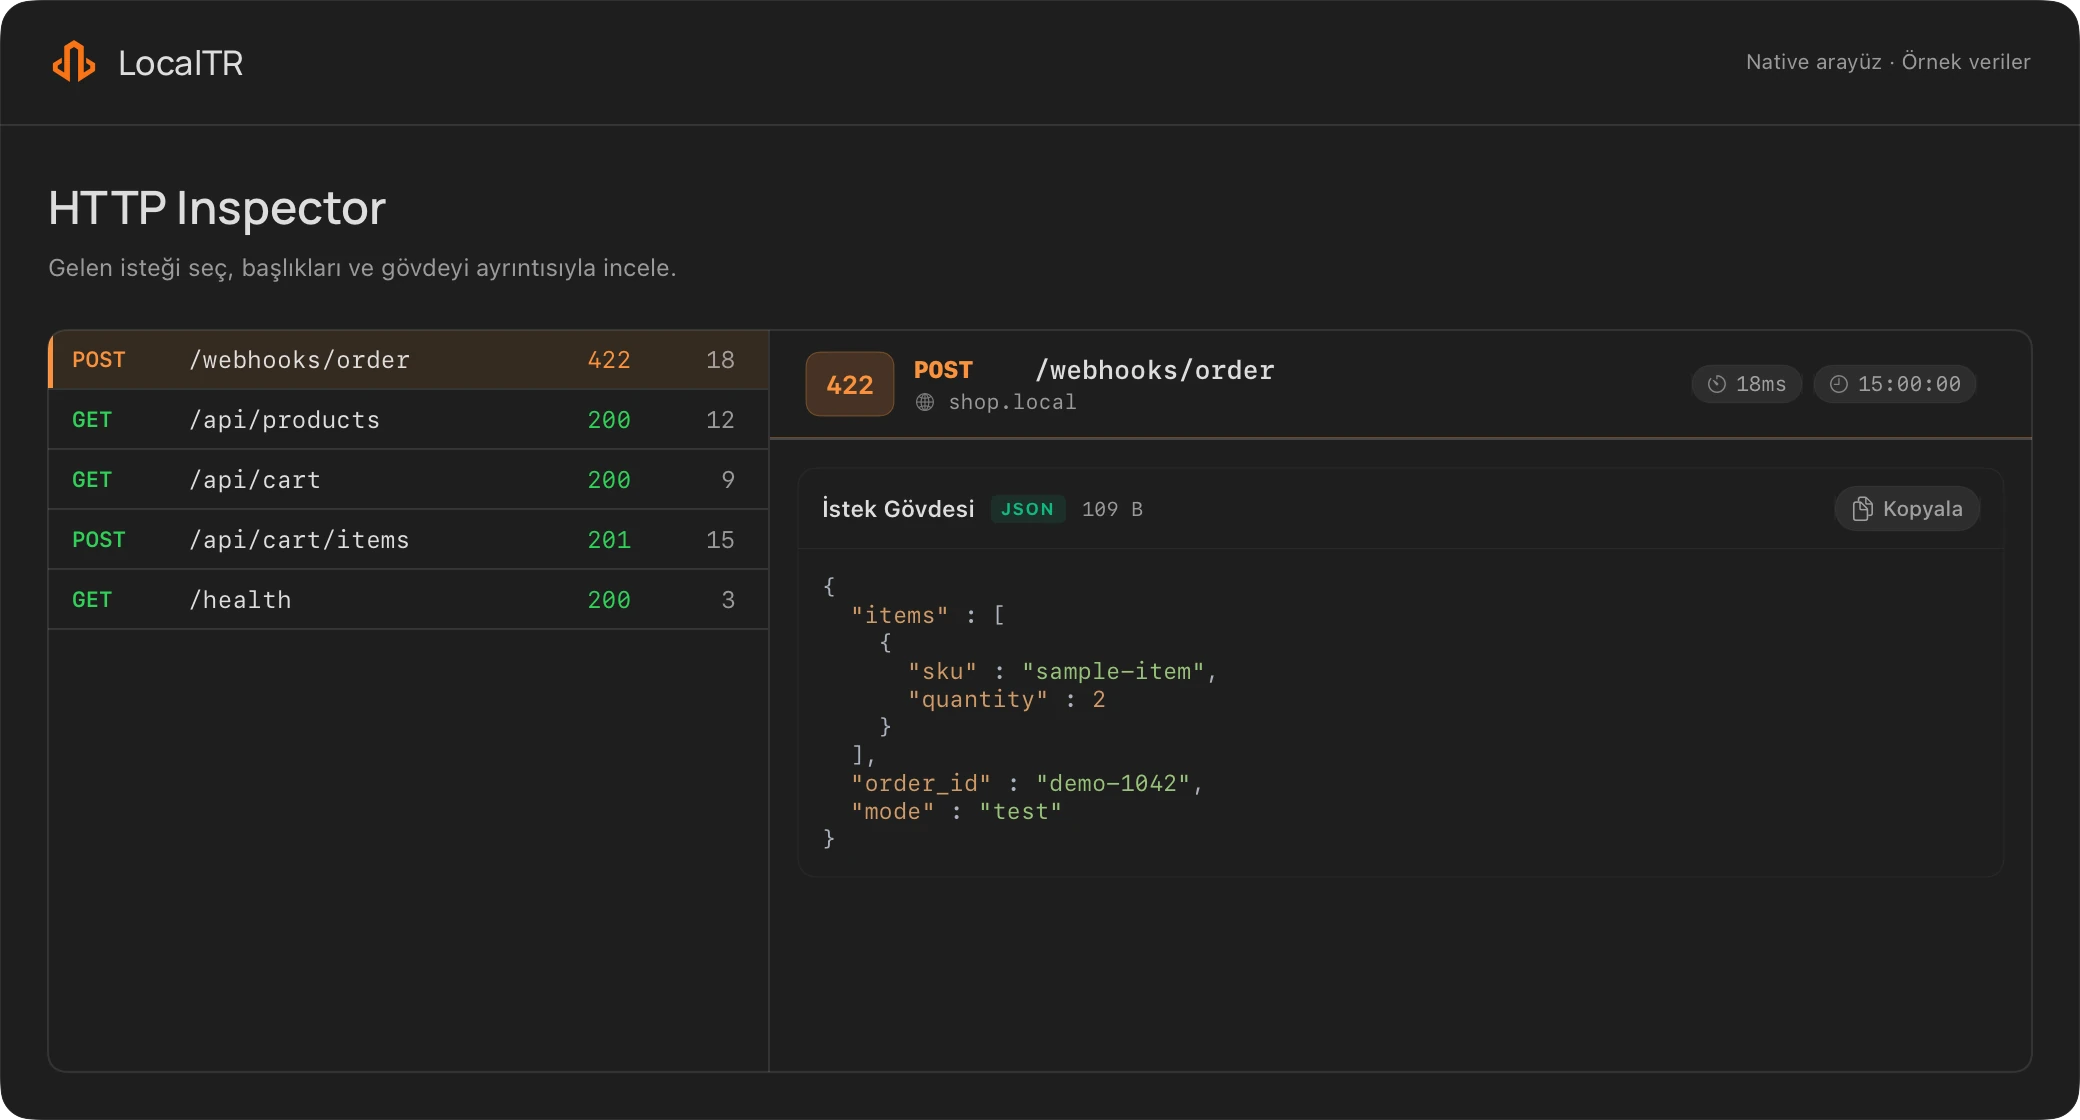
Task: Click the globe icon beside shop.local
Action: click(x=925, y=402)
